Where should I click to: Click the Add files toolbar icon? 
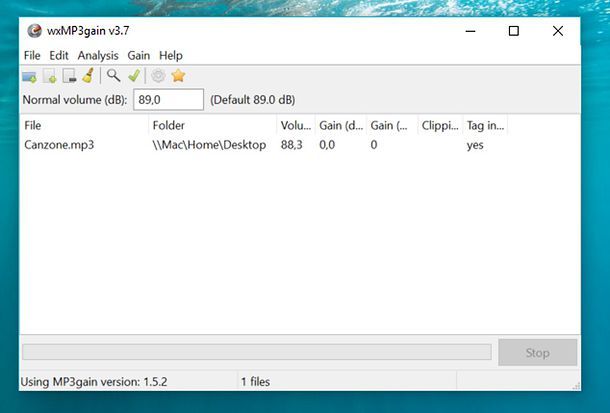tap(50, 76)
